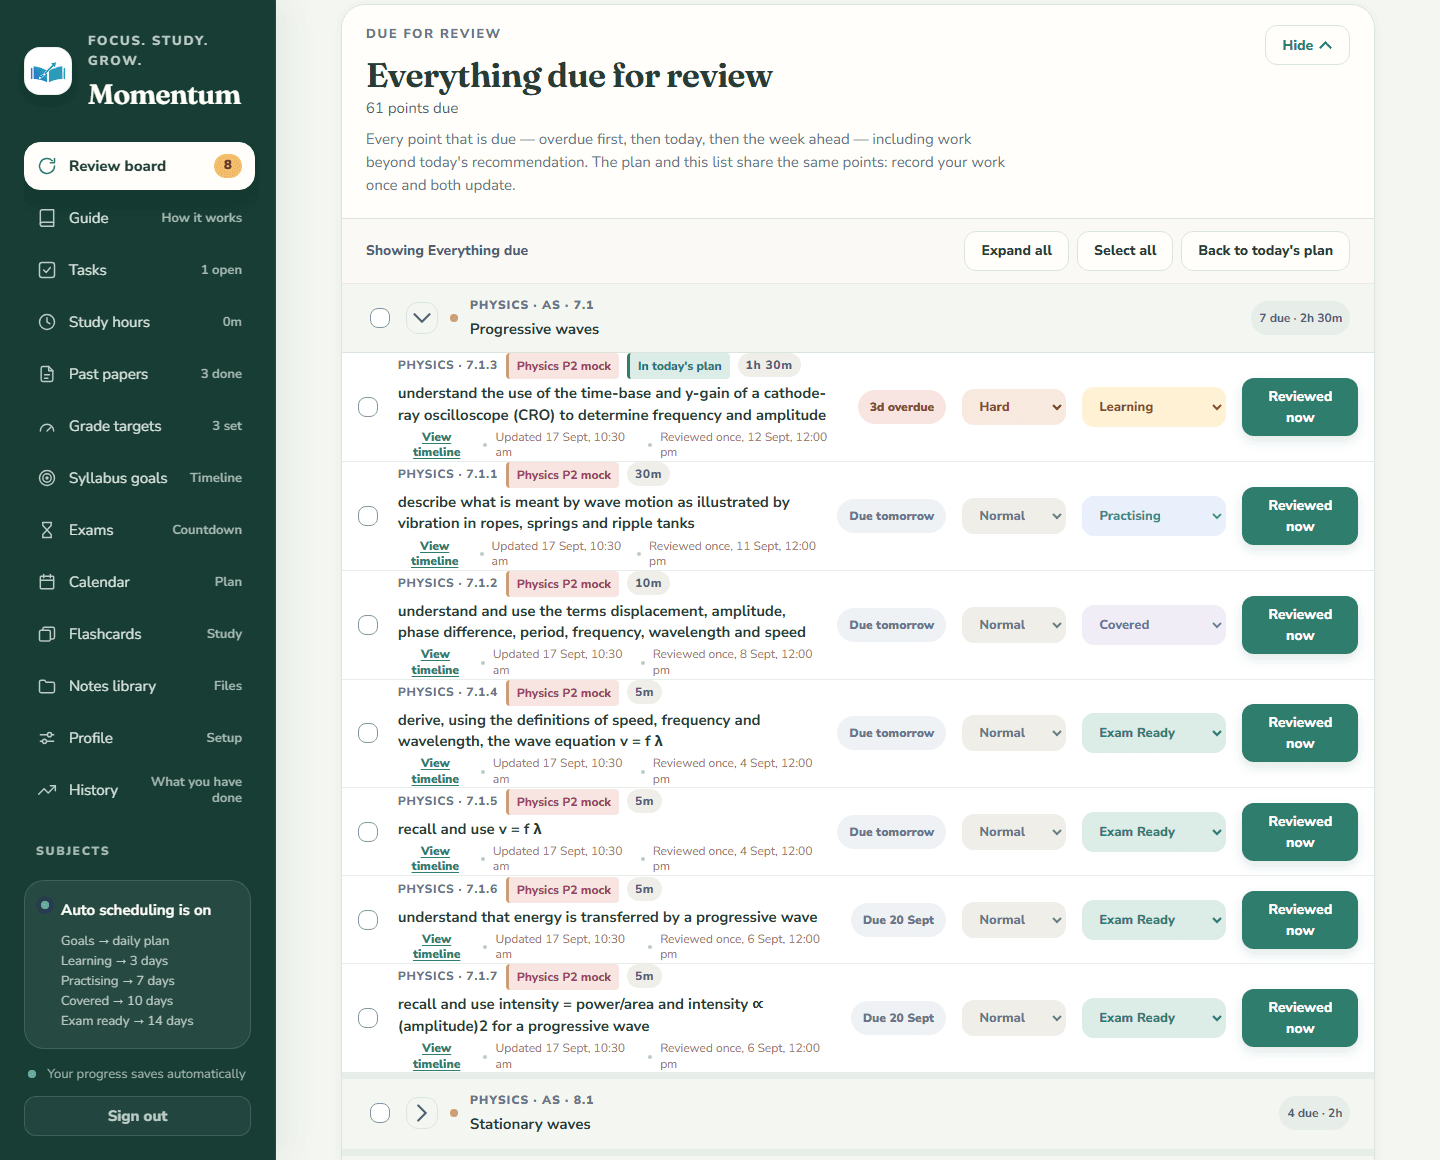Viewport: 1440px width, 1160px height.
Task: Click the Flashcards stacked cards icon
Action: [47, 634]
